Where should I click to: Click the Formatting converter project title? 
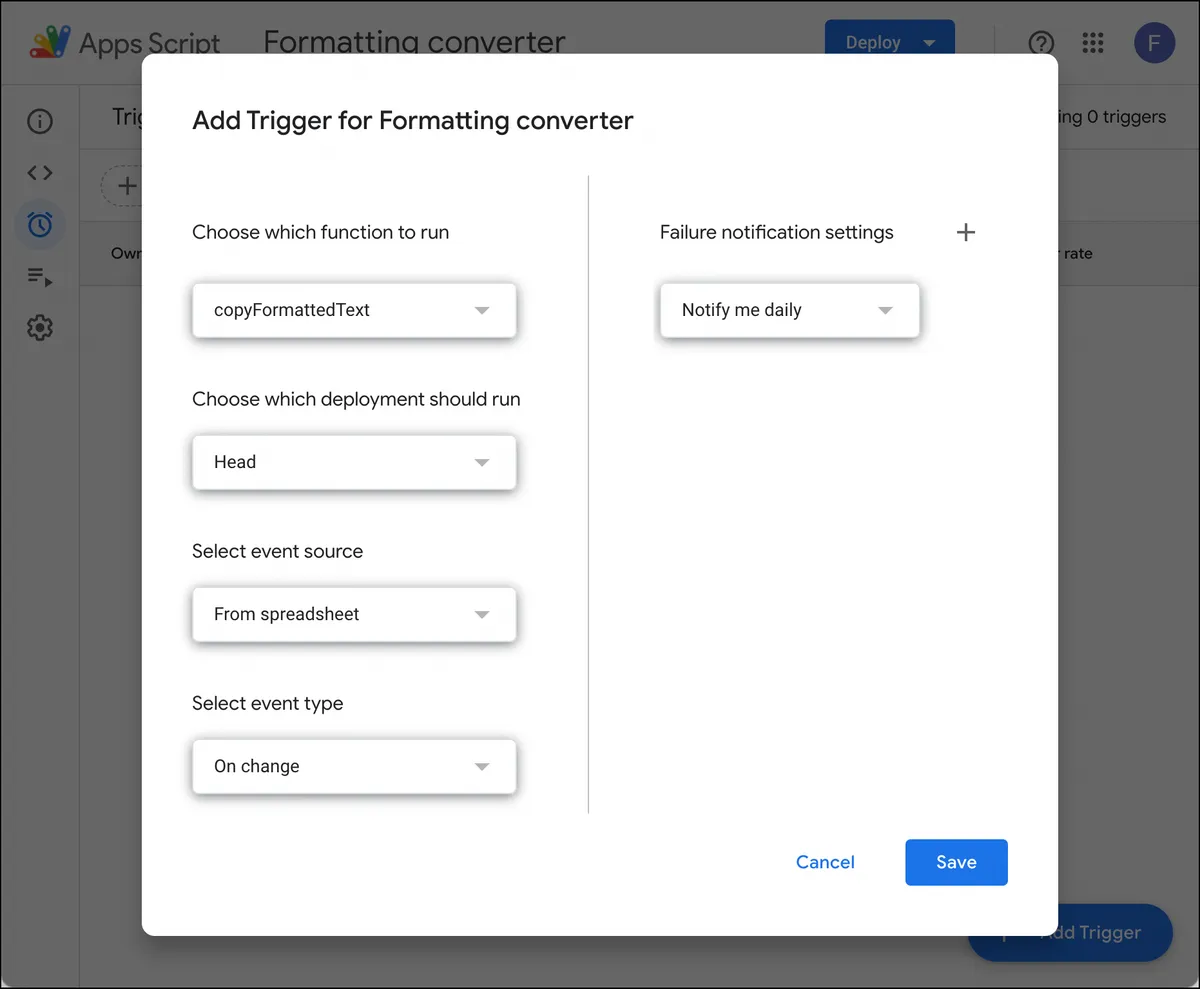414,42
